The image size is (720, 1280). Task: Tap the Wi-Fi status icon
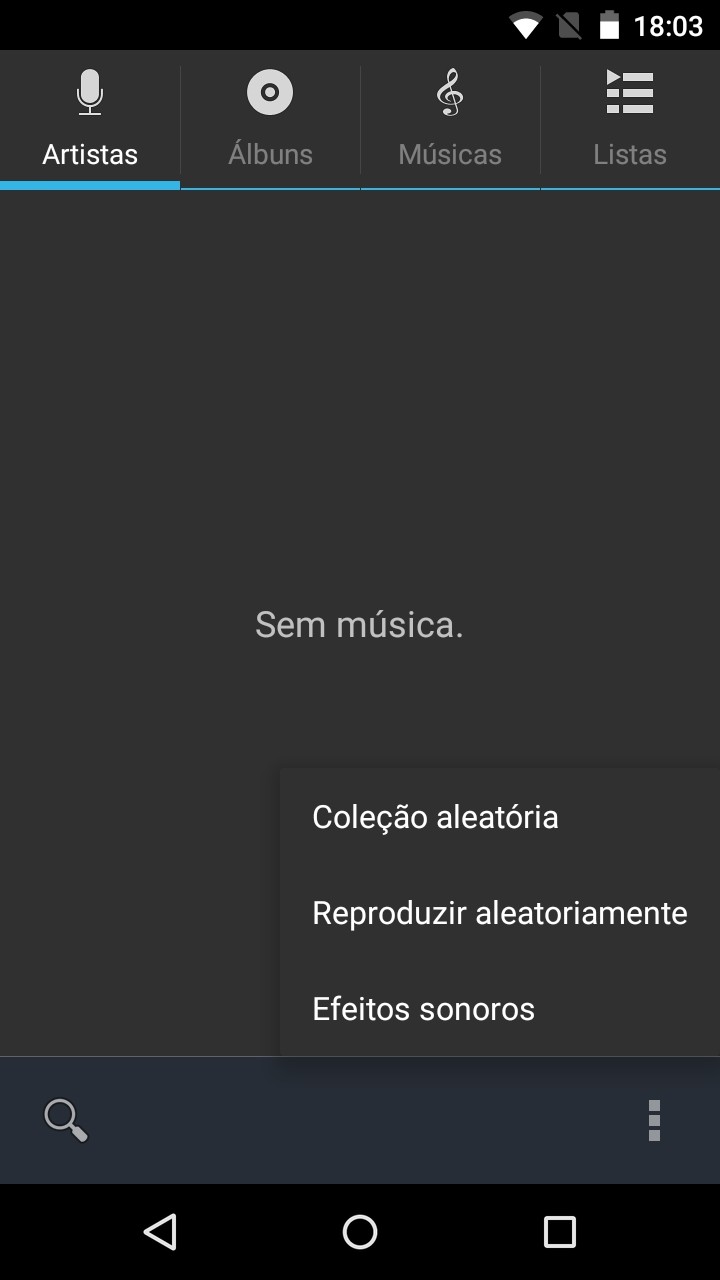tap(525, 25)
